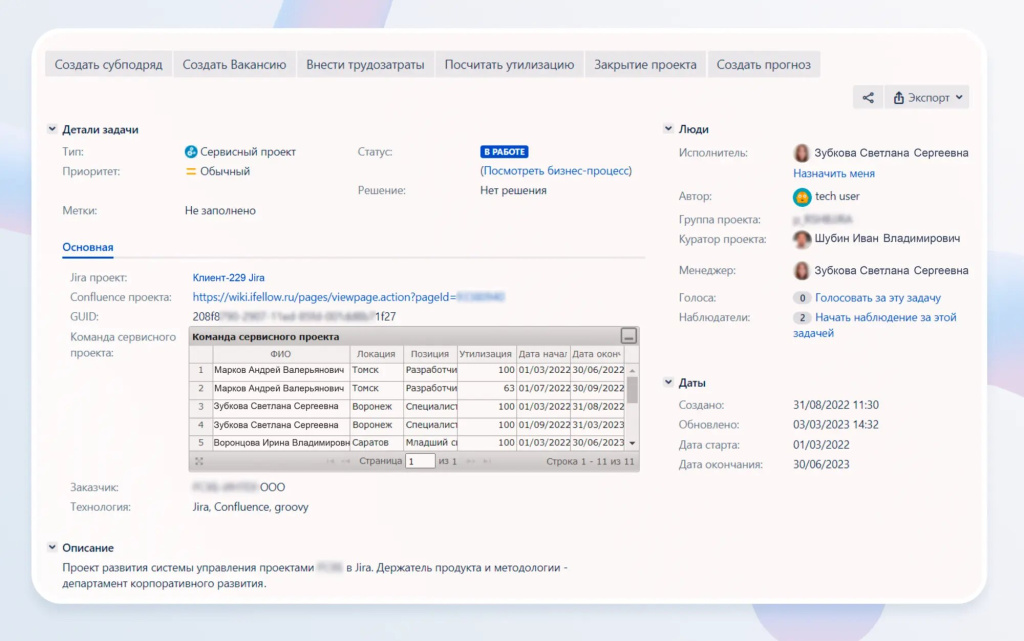Screen dimensions: 1024x641
Task: Select row 2 Марков with utilization 63
Action: pos(406,388)
